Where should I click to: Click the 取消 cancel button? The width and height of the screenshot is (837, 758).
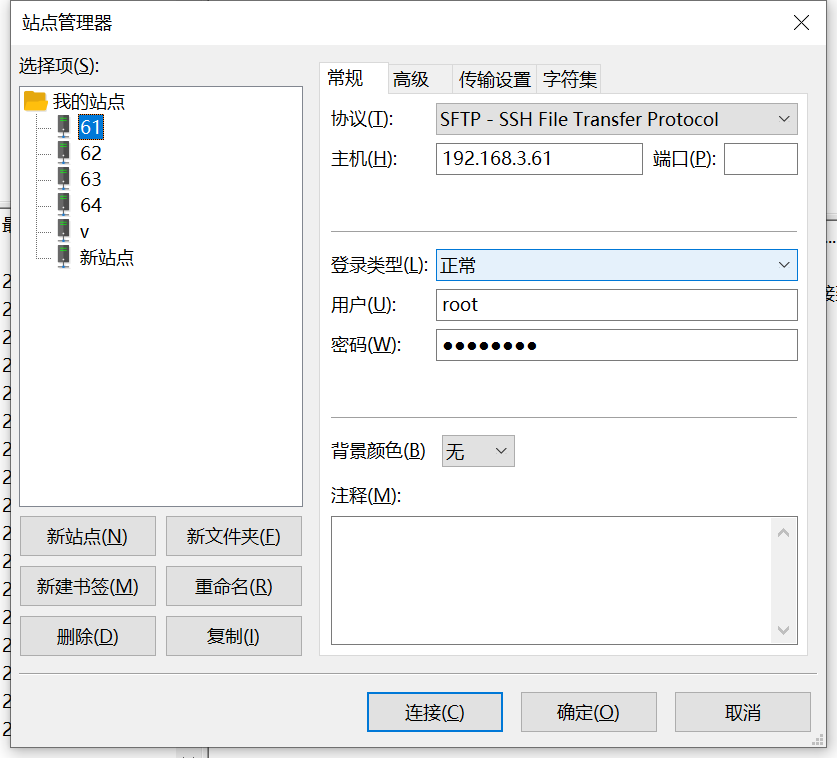coord(743,712)
